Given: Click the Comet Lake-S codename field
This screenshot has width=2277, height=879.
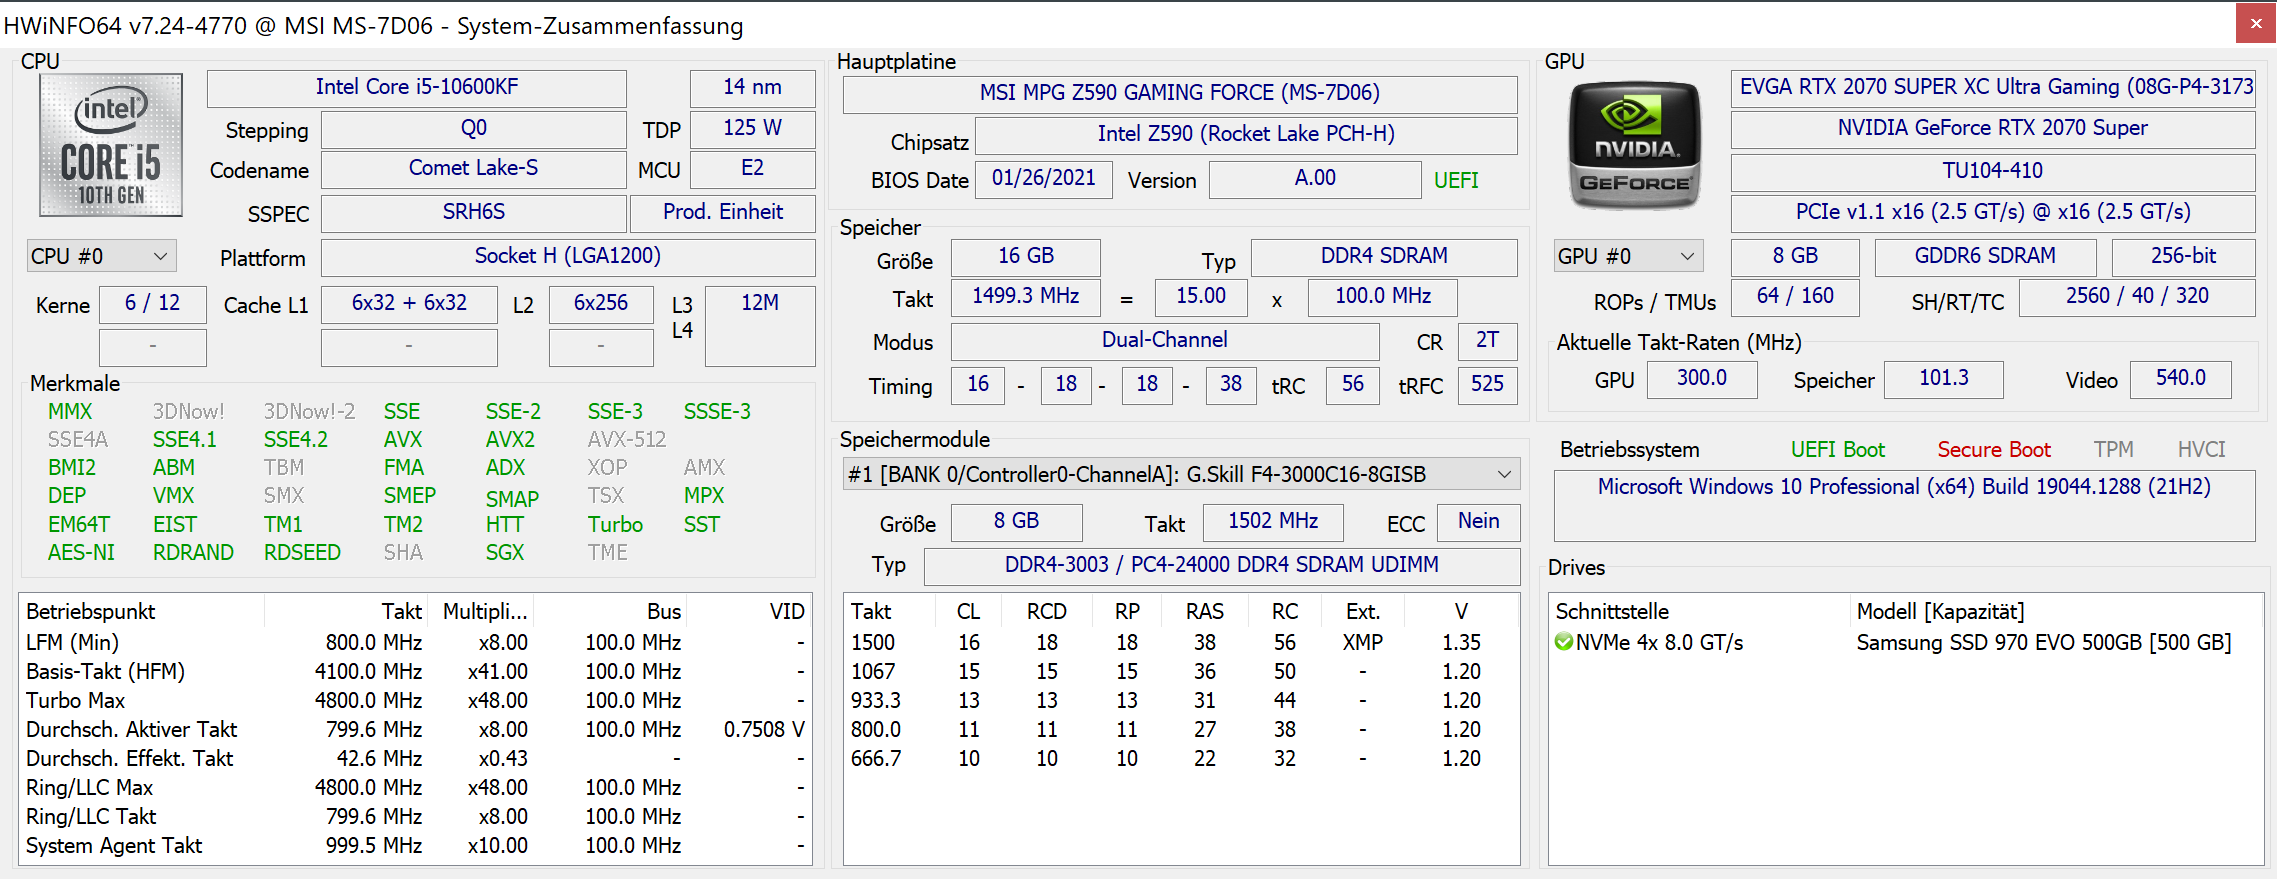Looking at the screenshot, I should 473,168.
